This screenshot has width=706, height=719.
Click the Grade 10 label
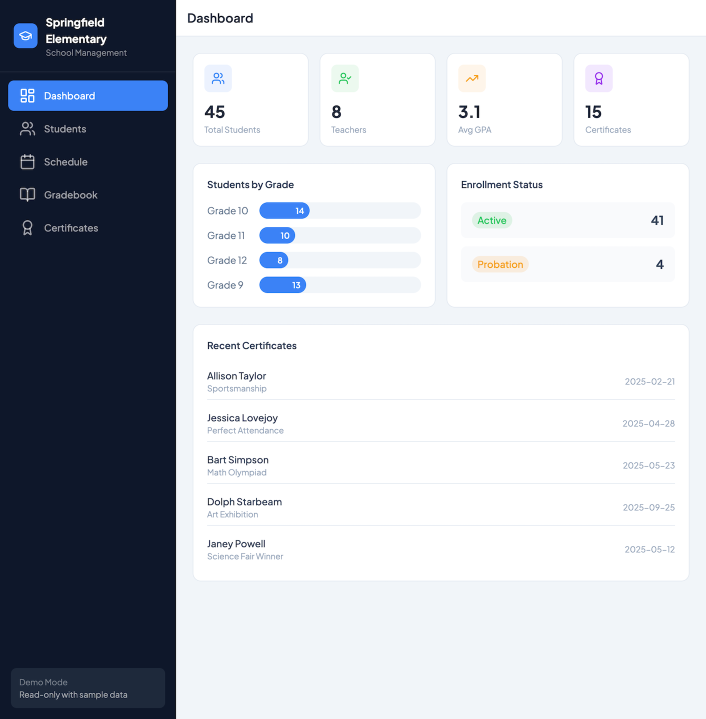click(x=227, y=211)
